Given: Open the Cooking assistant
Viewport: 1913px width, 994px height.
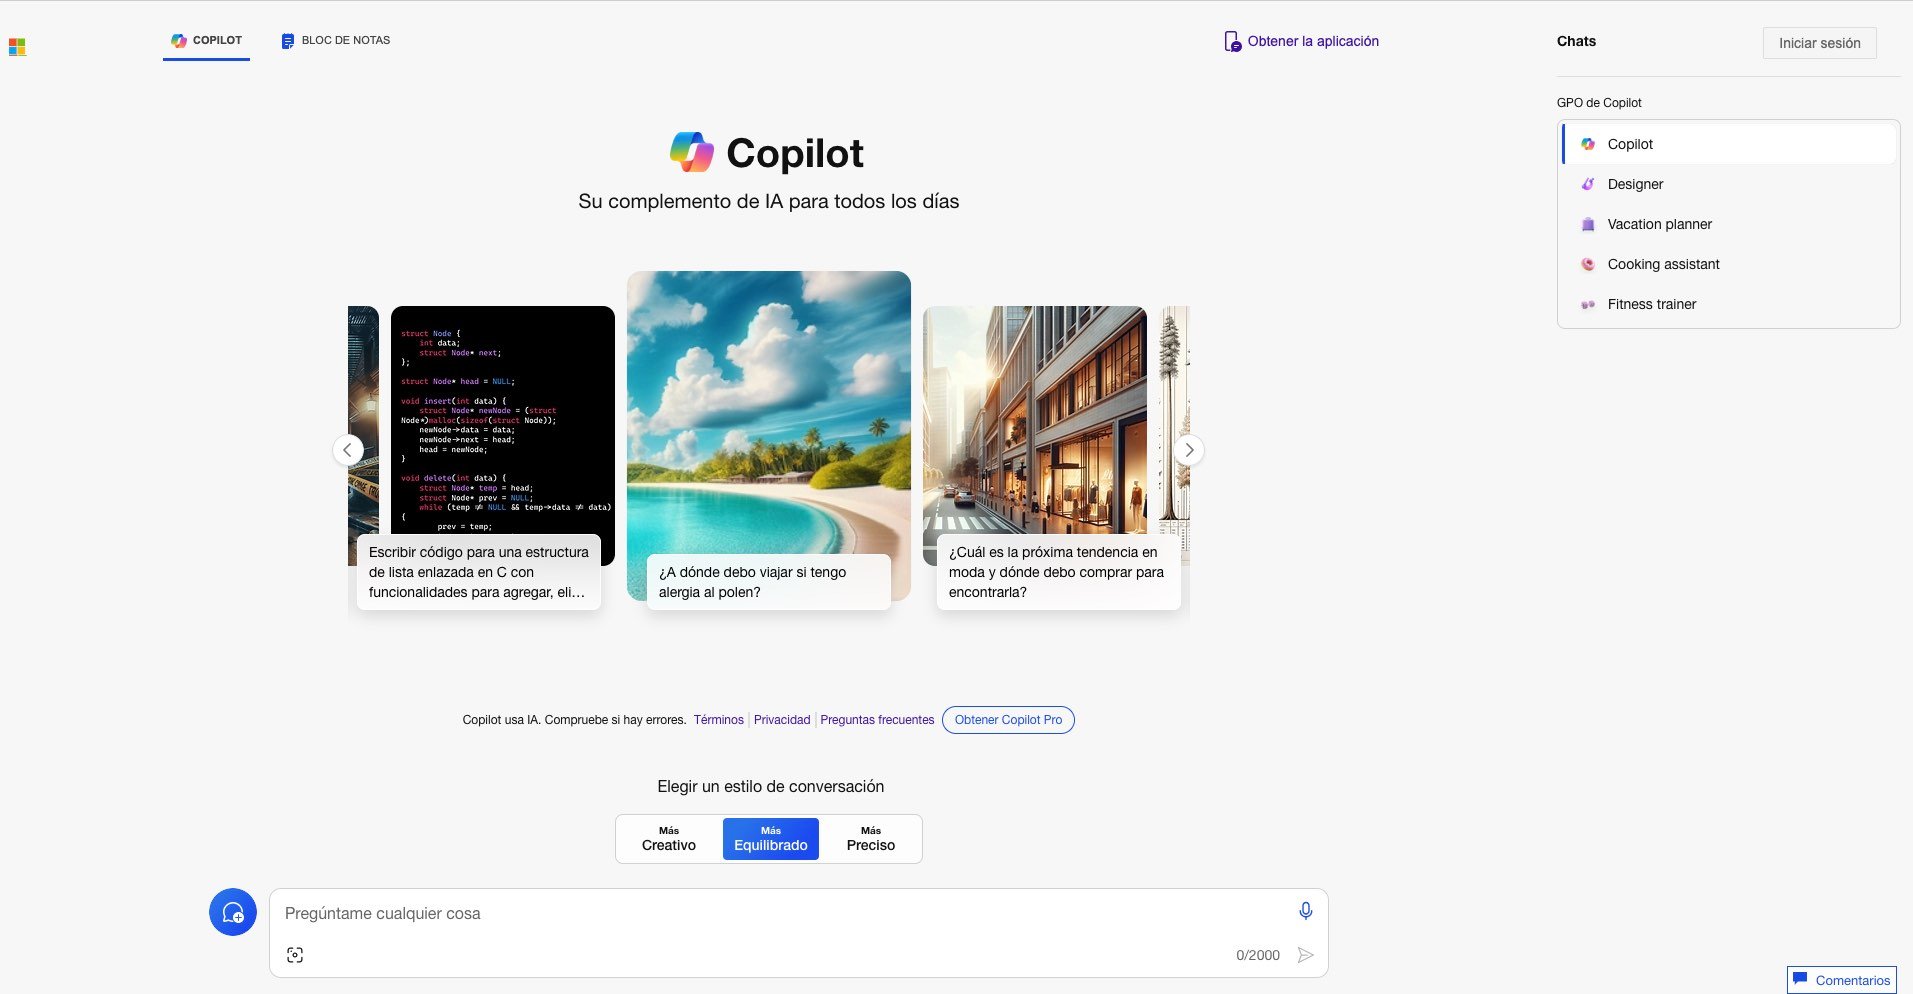Looking at the screenshot, I should (1663, 264).
